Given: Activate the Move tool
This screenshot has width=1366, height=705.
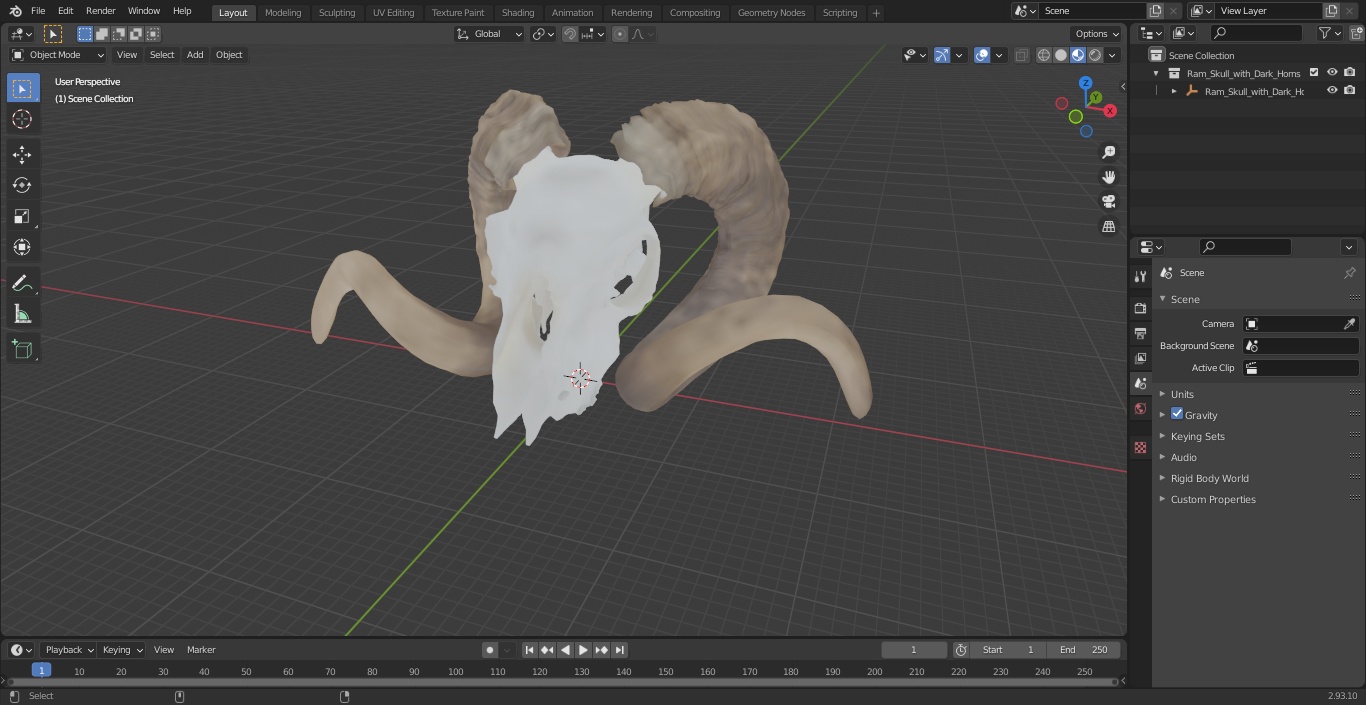Looking at the screenshot, I should pyautogui.click(x=22, y=154).
